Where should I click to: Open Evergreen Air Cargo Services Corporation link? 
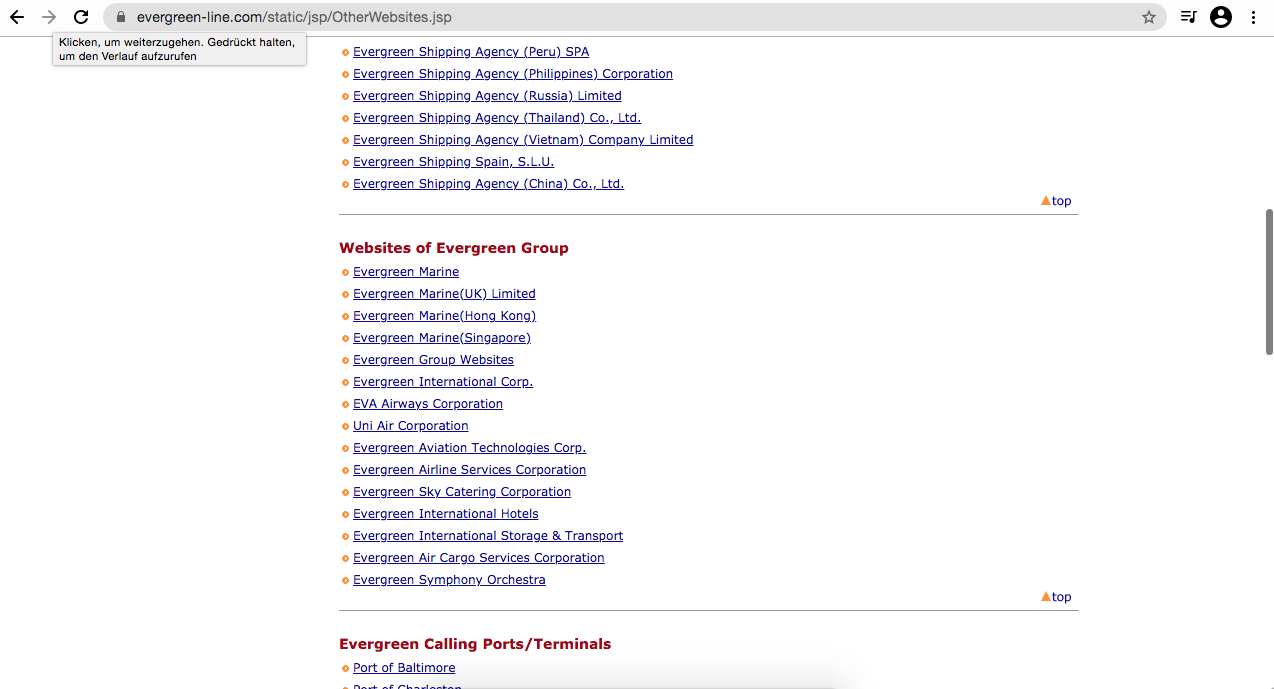tap(478, 558)
